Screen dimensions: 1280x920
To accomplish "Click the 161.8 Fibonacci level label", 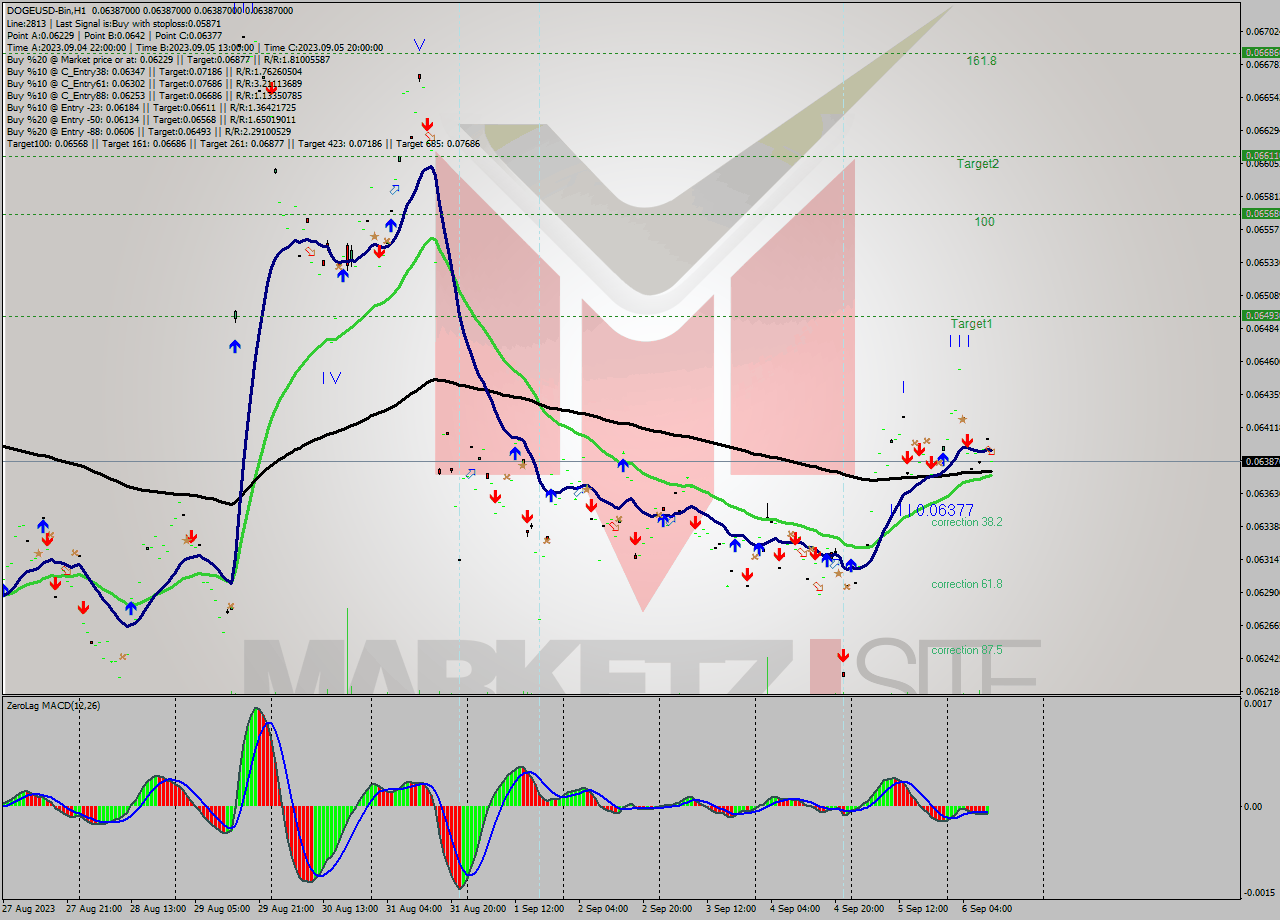I will click(981, 61).
